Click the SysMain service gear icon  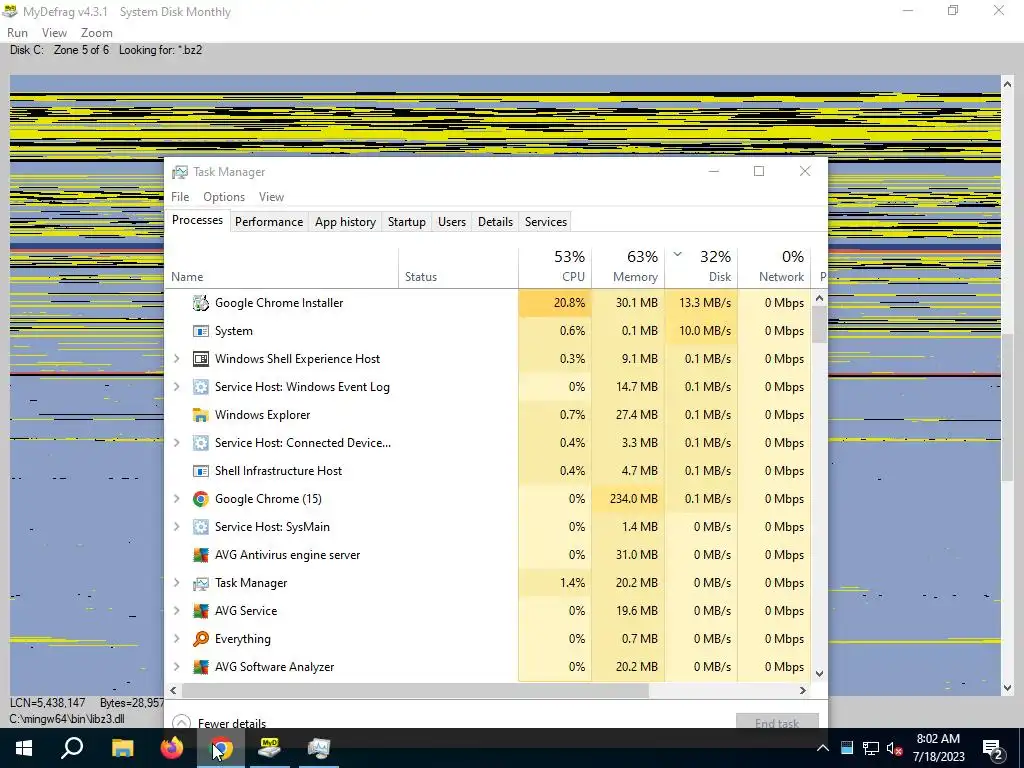(x=200, y=527)
